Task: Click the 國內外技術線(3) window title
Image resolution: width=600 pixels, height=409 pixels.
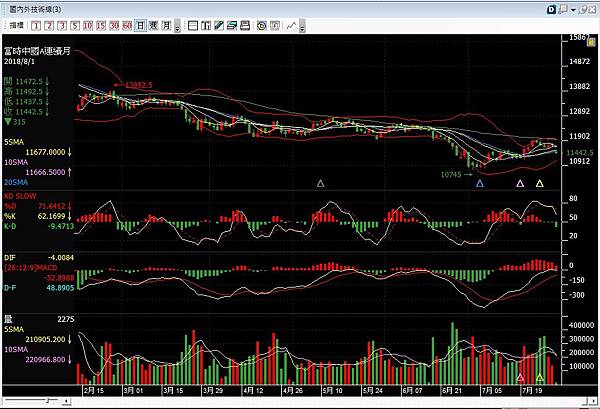Action: pyautogui.click(x=35, y=9)
